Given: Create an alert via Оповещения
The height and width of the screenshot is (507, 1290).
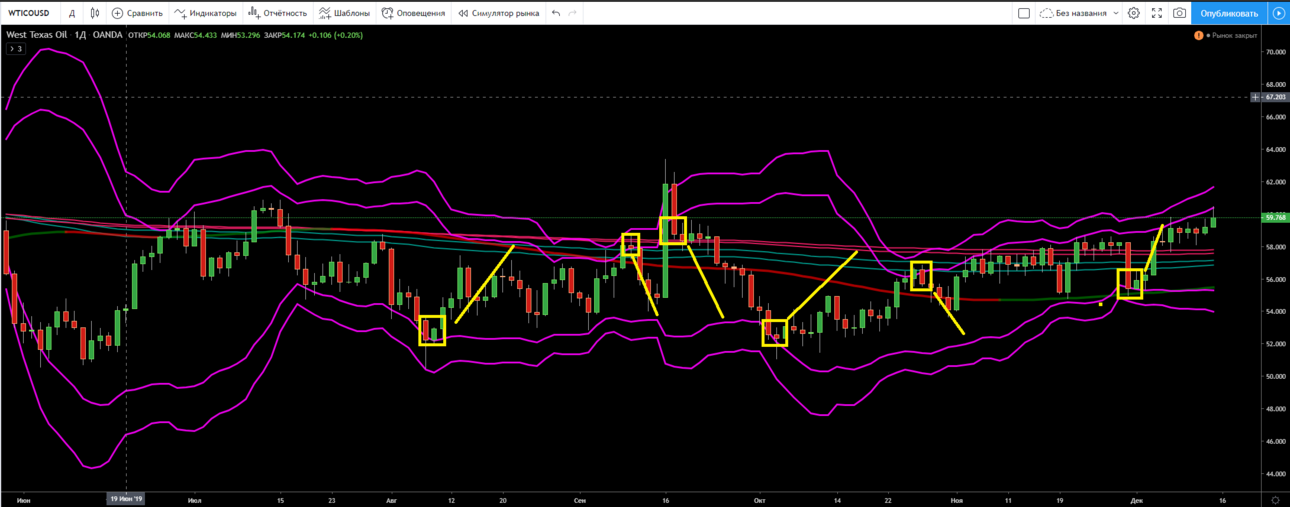Looking at the screenshot, I should tap(413, 13).
